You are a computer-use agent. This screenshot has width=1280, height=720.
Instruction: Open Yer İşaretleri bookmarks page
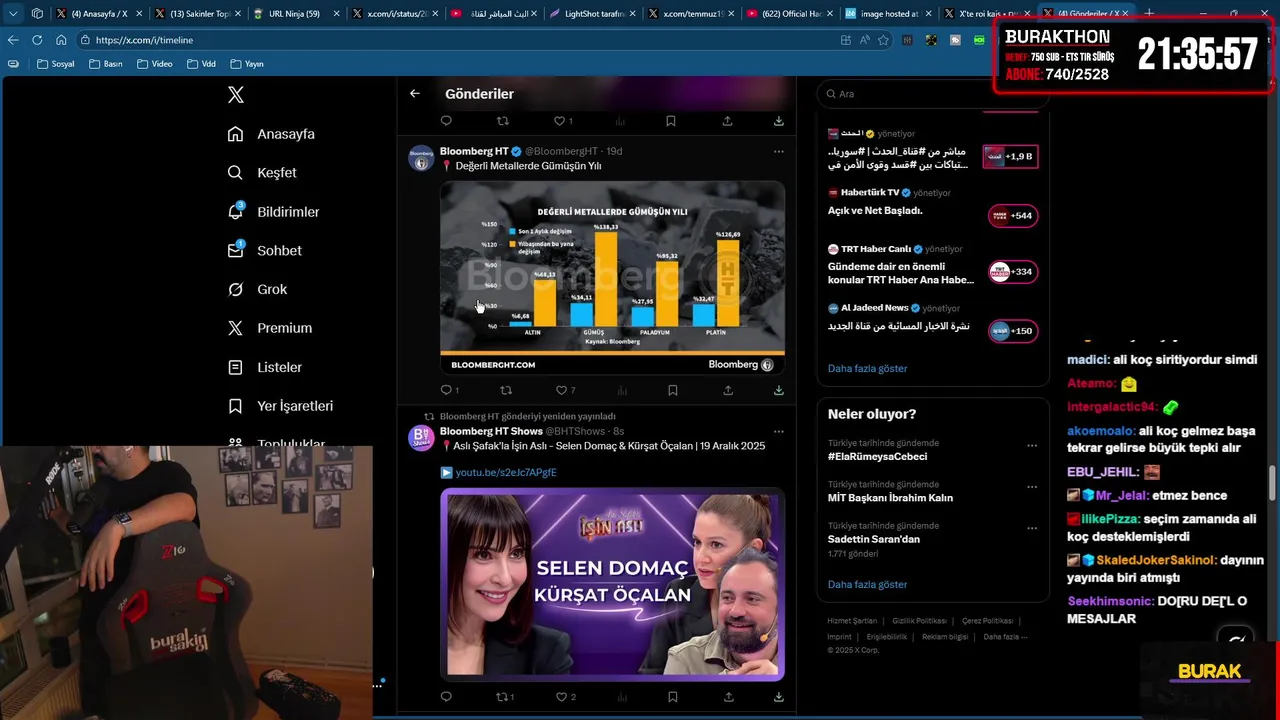pyautogui.click(x=280, y=406)
